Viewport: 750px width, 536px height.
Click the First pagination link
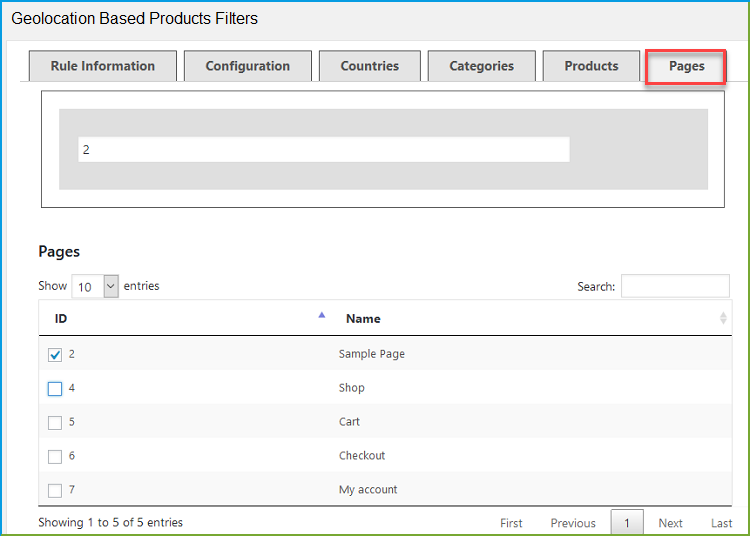click(511, 523)
